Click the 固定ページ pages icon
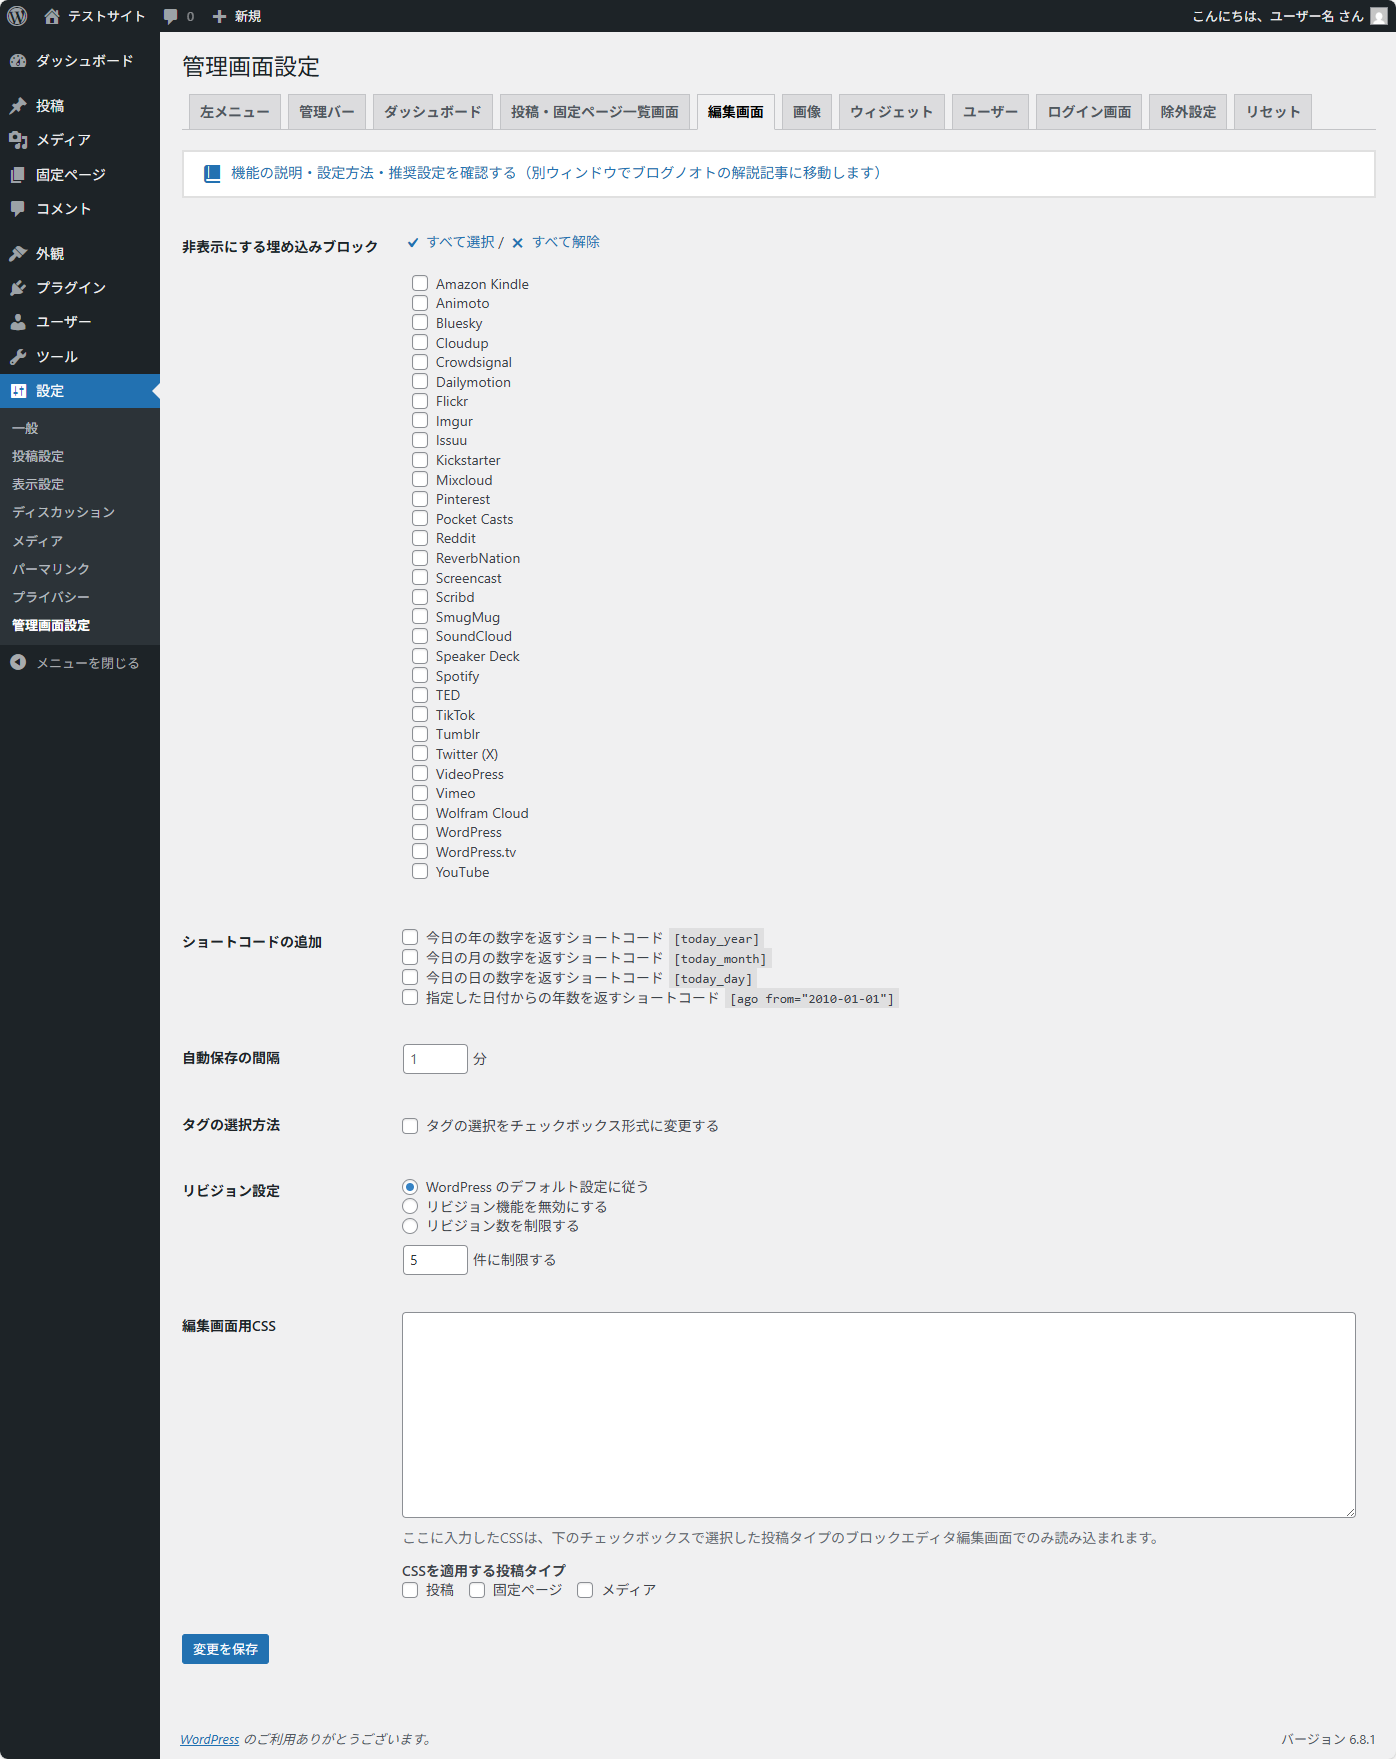This screenshot has height=1759, width=1396. (x=18, y=175)
